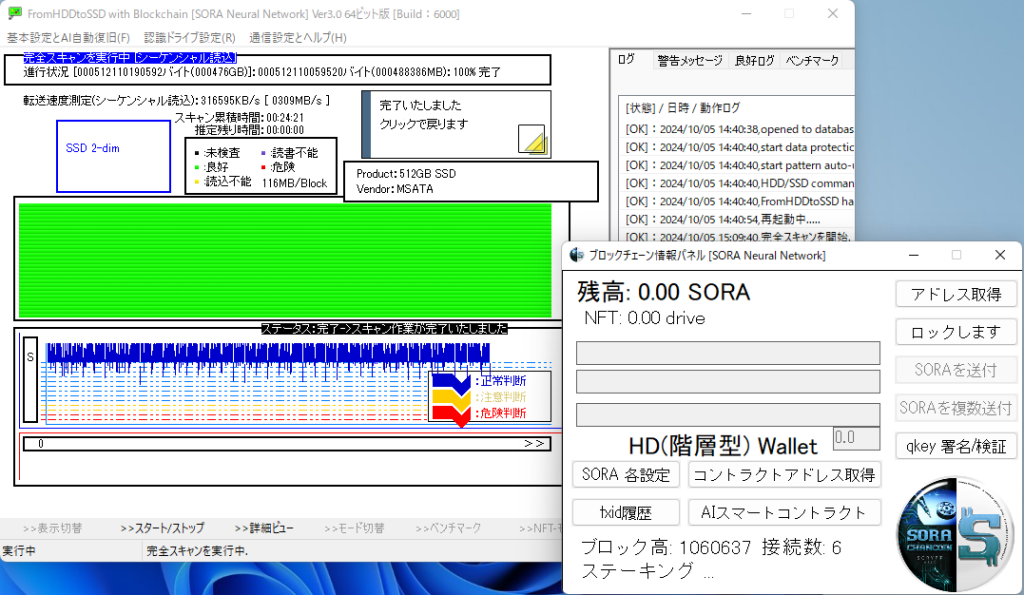Click the SORAを複数送付 button
The image size is (1024, 595).
click(x=956, y=408)
